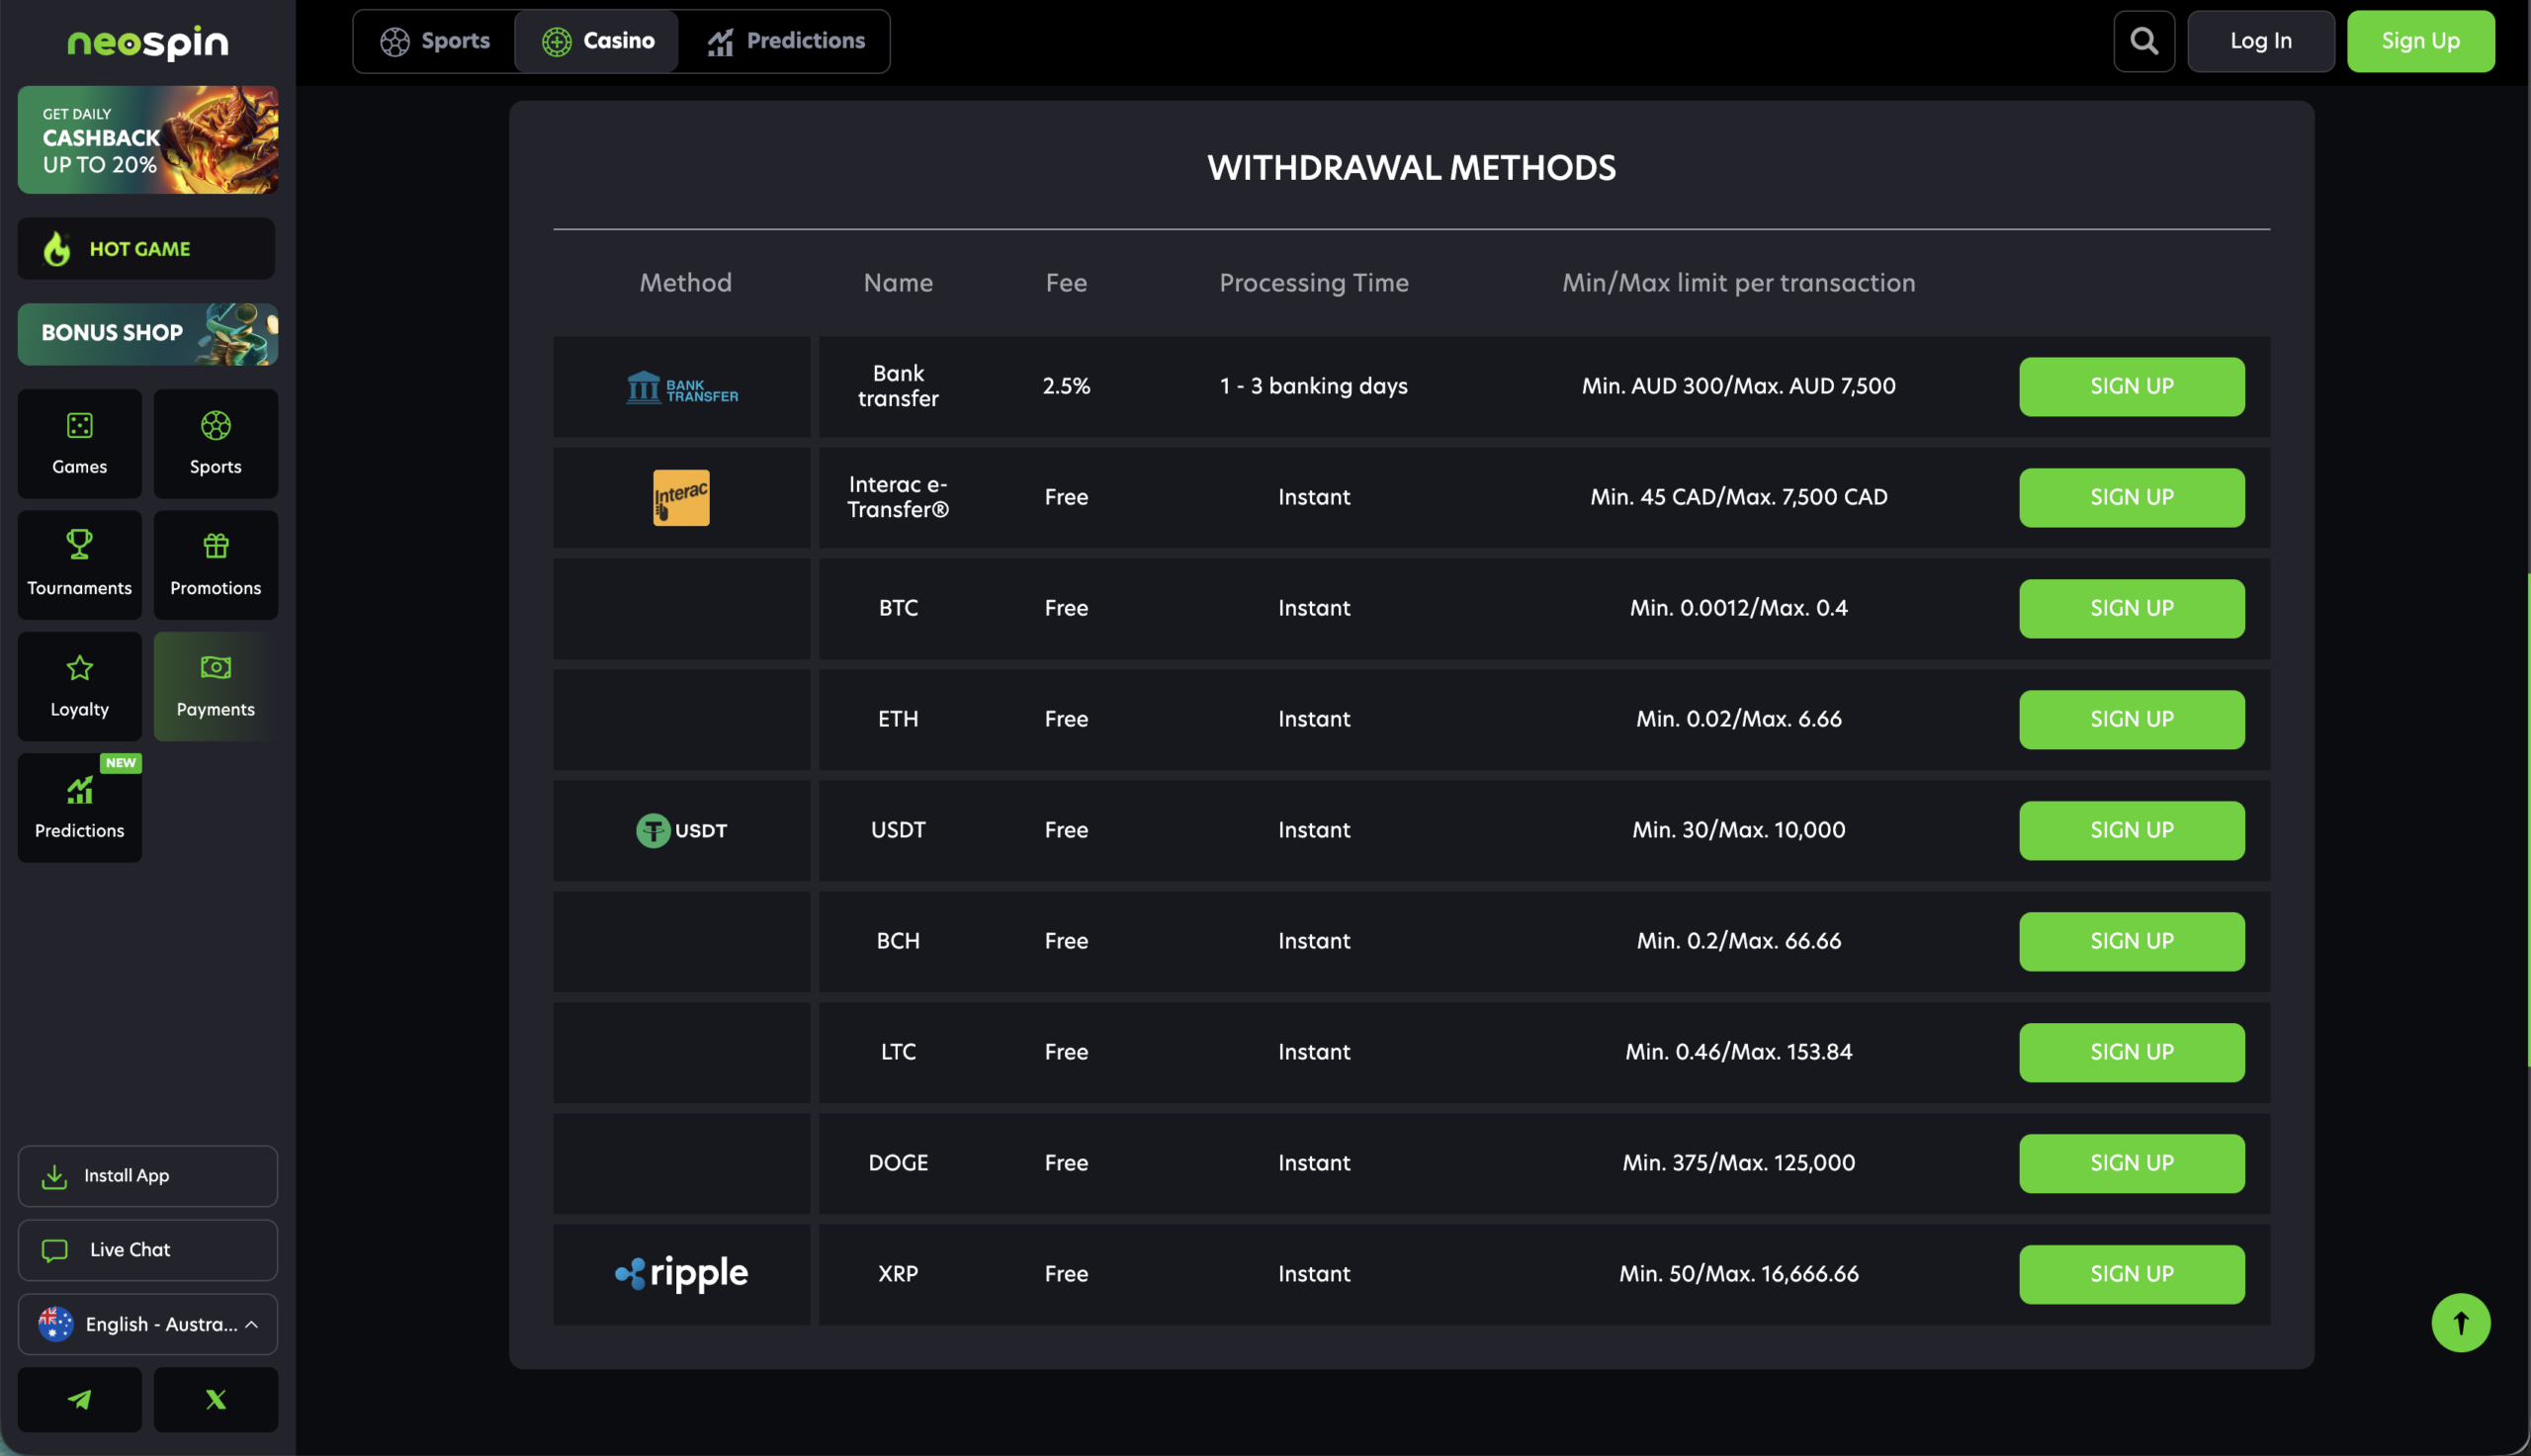Open the Hot Game flame button
Viewport: 2531px width, 1456px height.
(146, 249)
